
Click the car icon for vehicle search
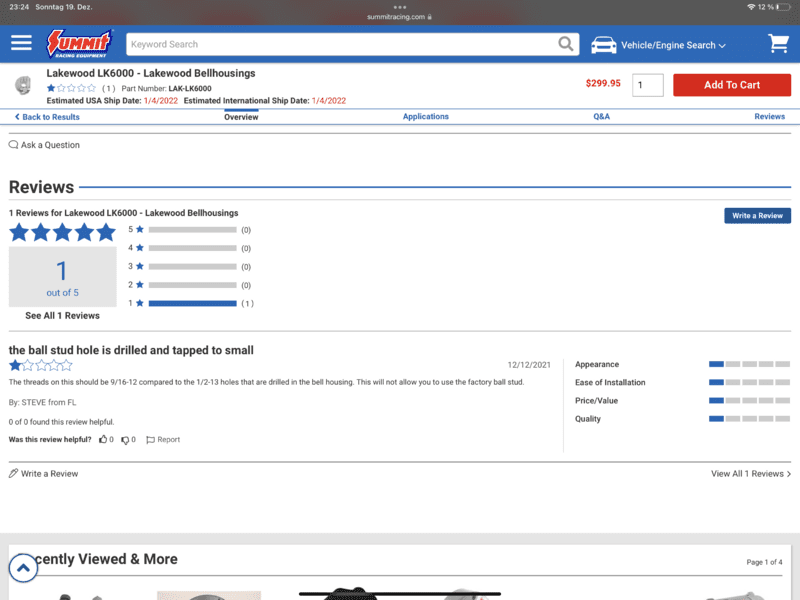click(x=604, y=45)
